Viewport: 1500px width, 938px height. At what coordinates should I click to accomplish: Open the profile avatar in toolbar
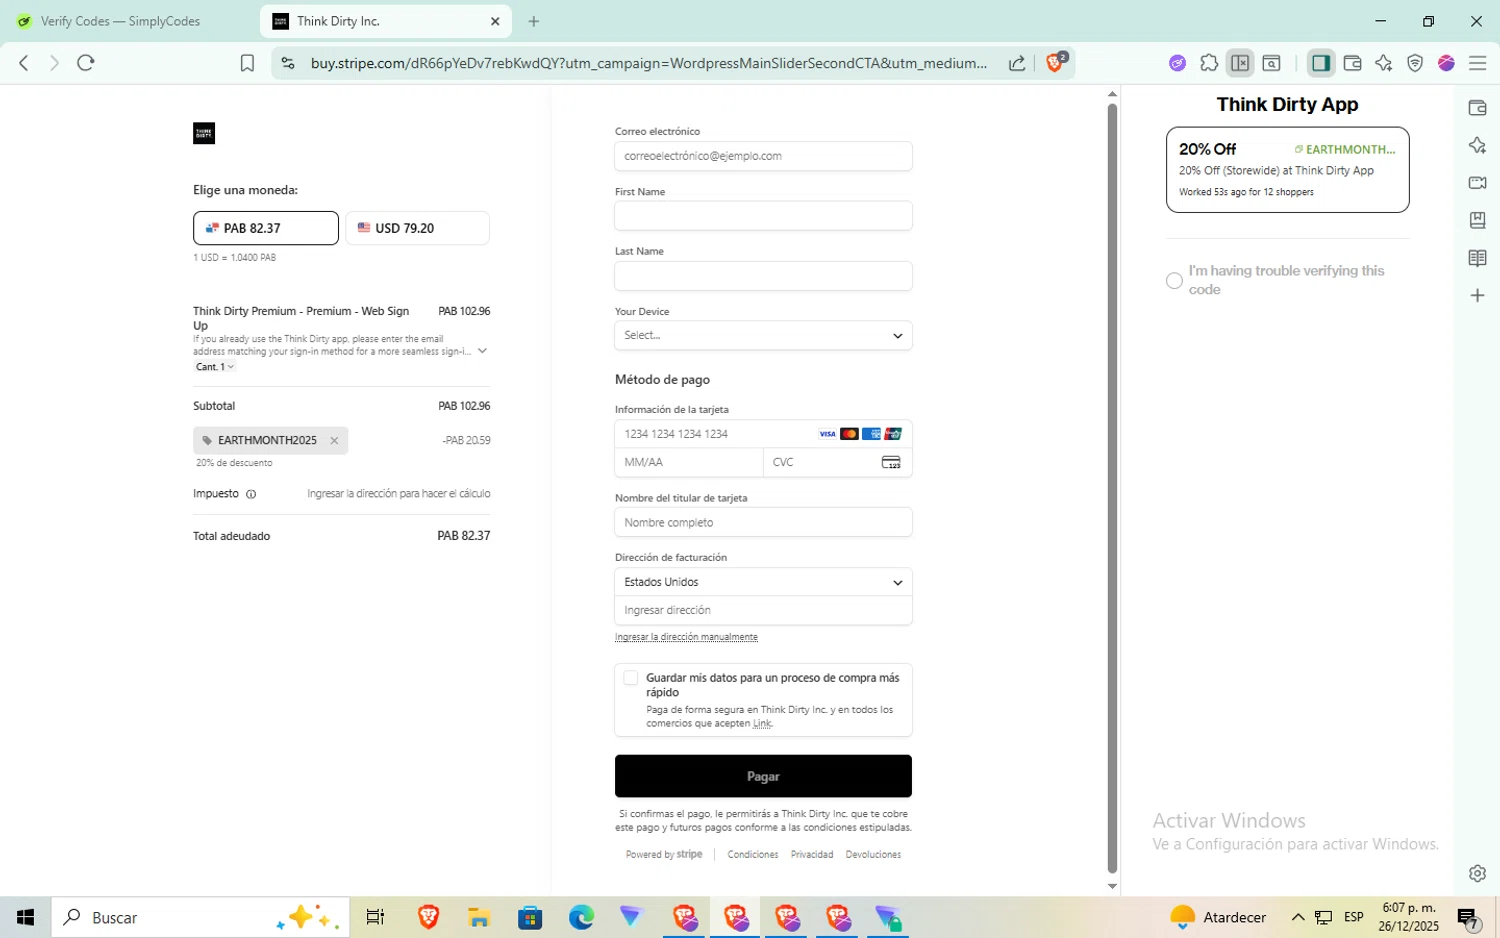[x=1446, y=63]
